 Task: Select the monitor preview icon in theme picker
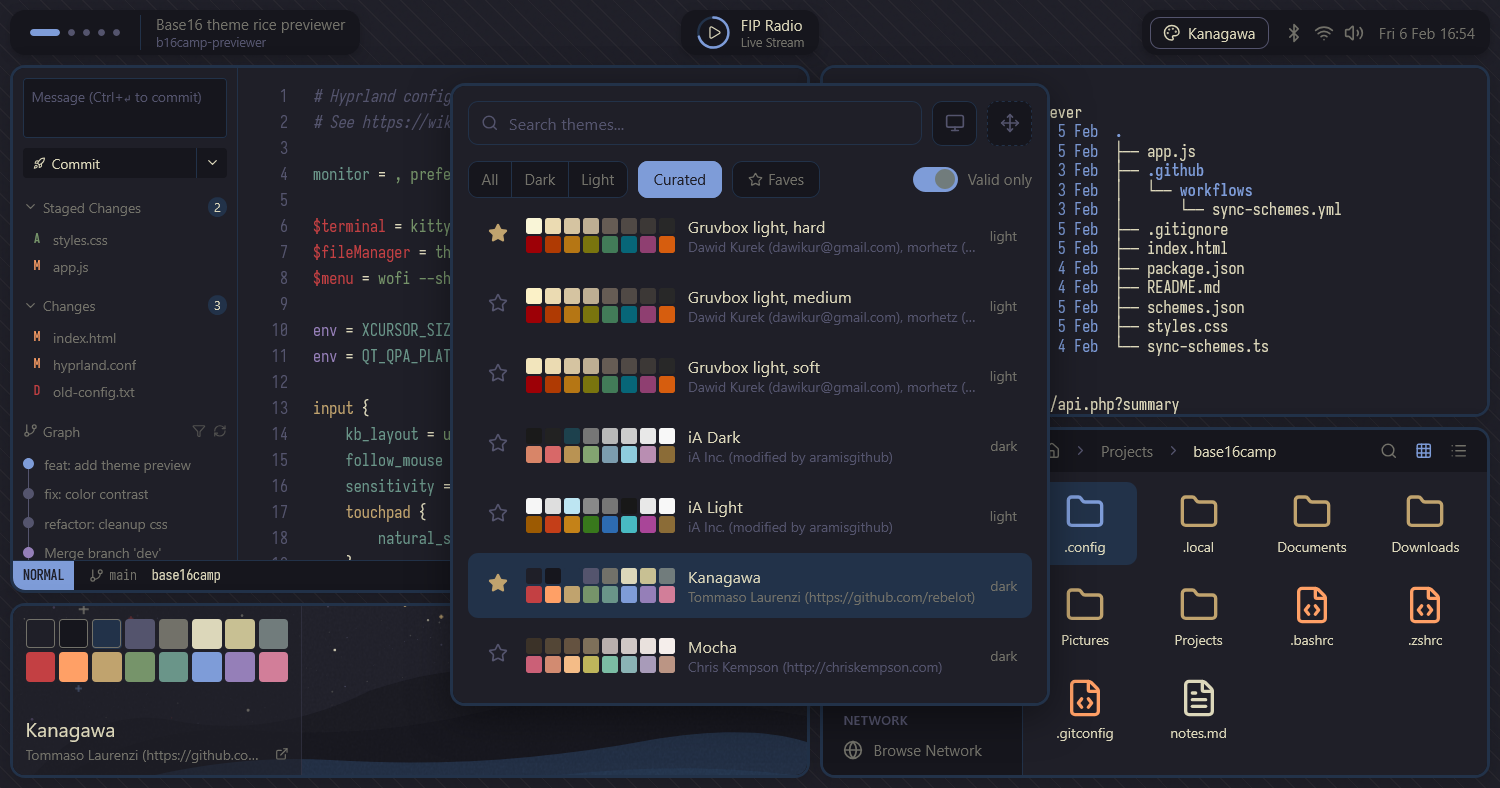point(954,122)
